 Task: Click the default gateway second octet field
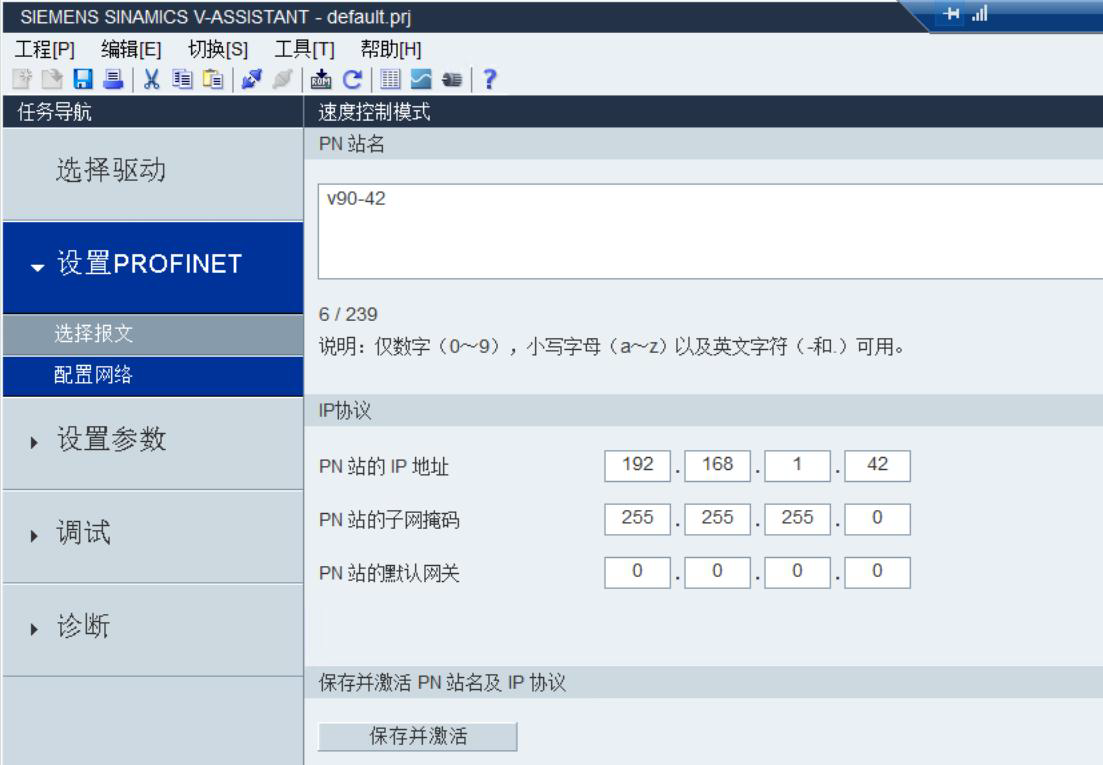click(x=718, y=572)
